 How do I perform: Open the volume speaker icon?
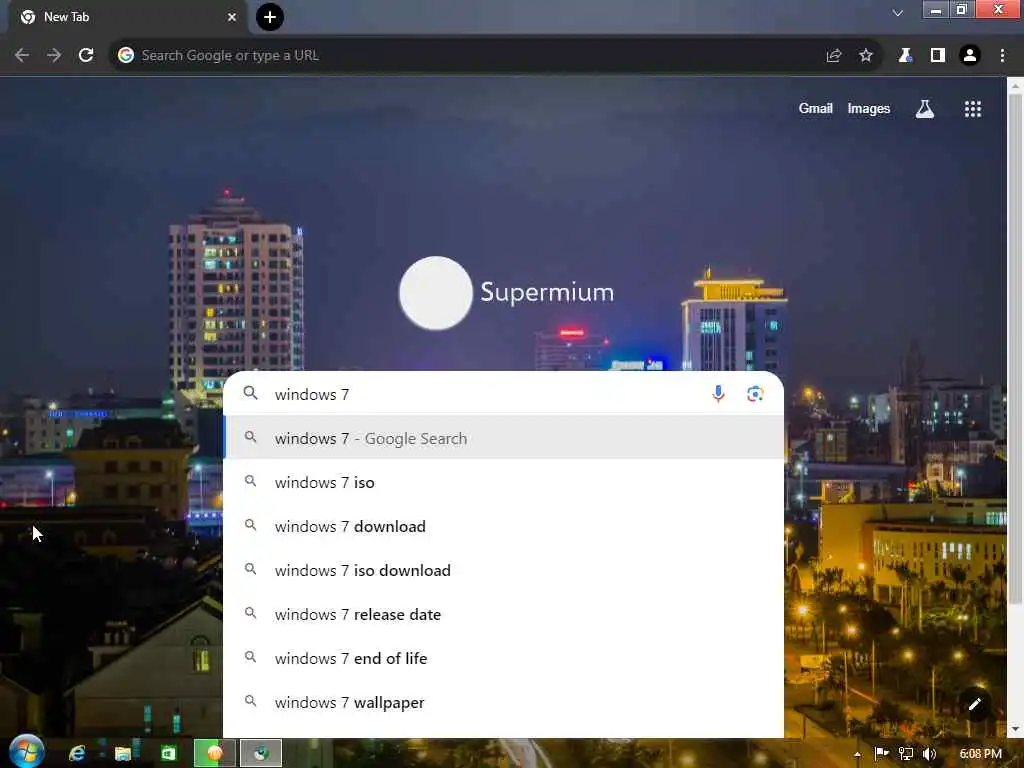pyautogui.click(x=929, y=754)
